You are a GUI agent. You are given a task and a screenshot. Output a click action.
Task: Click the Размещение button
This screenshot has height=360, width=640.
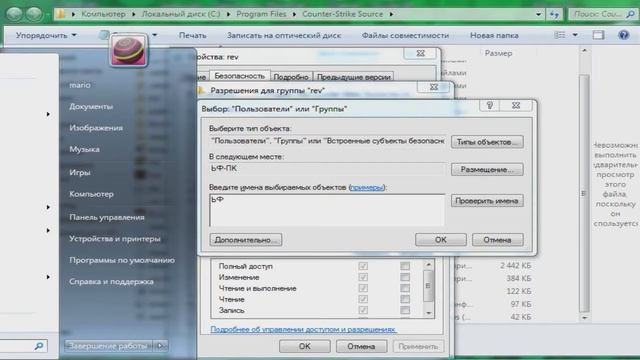pyautogui.click(x=487, y=169)
